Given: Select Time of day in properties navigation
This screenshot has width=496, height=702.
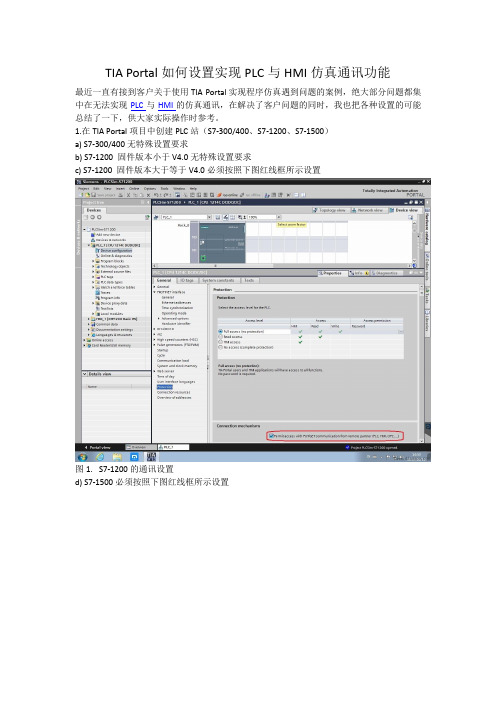Looking at the screenshot, I should 166,377.
